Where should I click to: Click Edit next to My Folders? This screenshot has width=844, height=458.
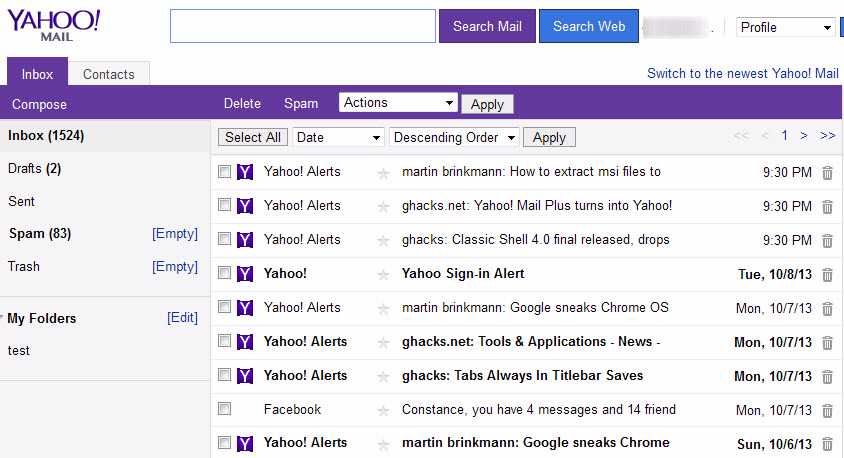tap(182, 318)
